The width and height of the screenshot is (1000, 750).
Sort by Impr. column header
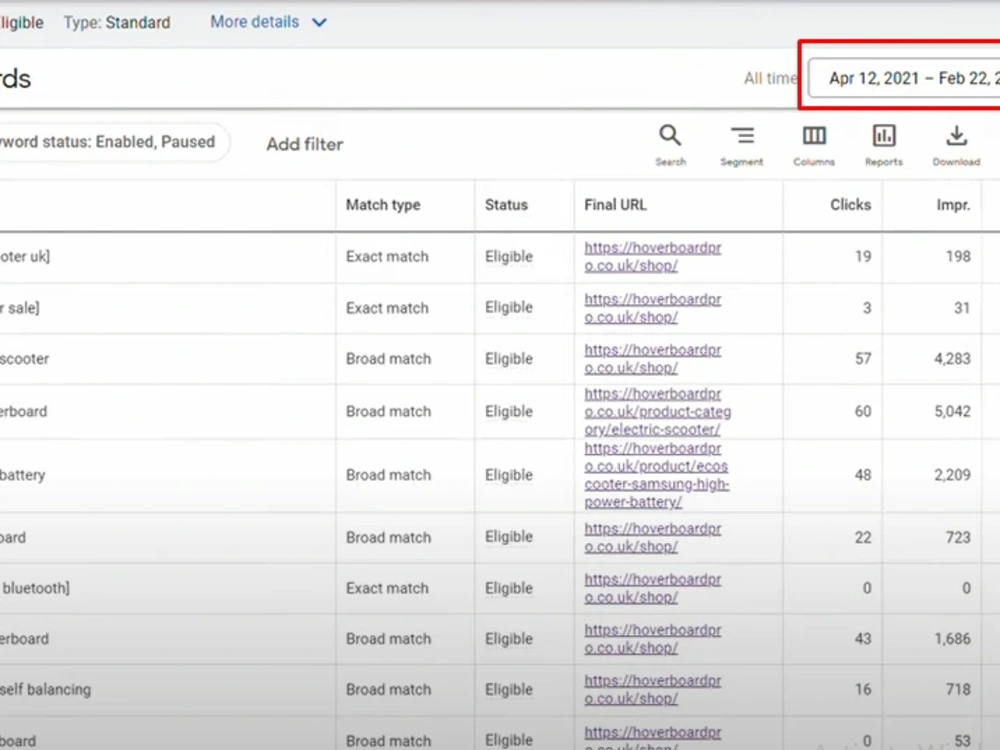[953, 205]
